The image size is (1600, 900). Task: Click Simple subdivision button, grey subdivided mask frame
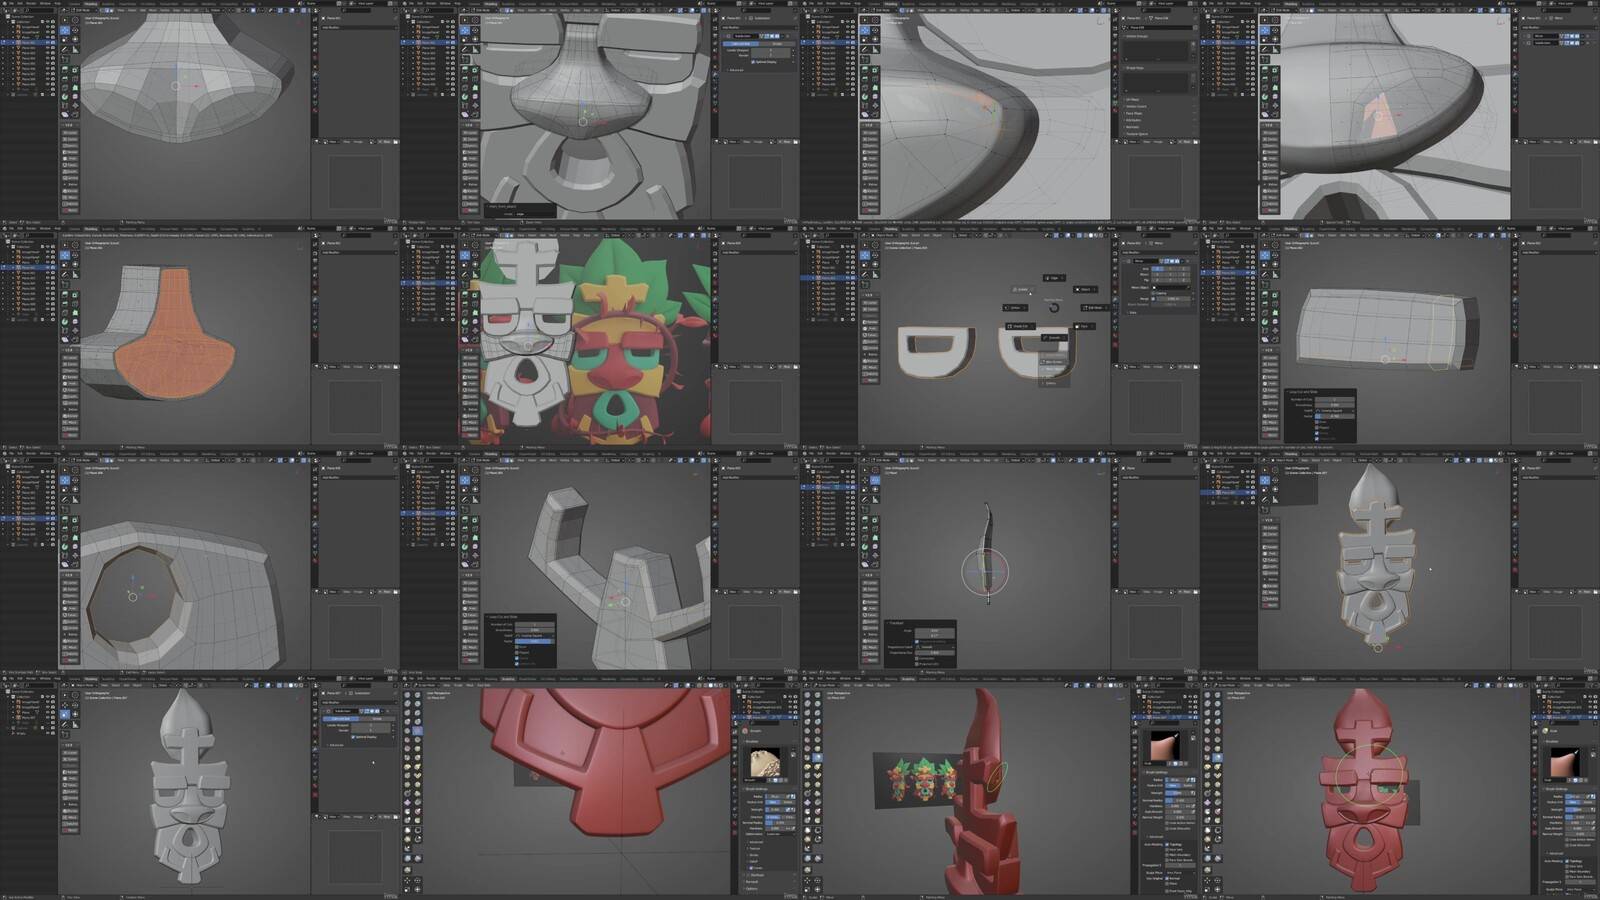(x=377, y=718)
